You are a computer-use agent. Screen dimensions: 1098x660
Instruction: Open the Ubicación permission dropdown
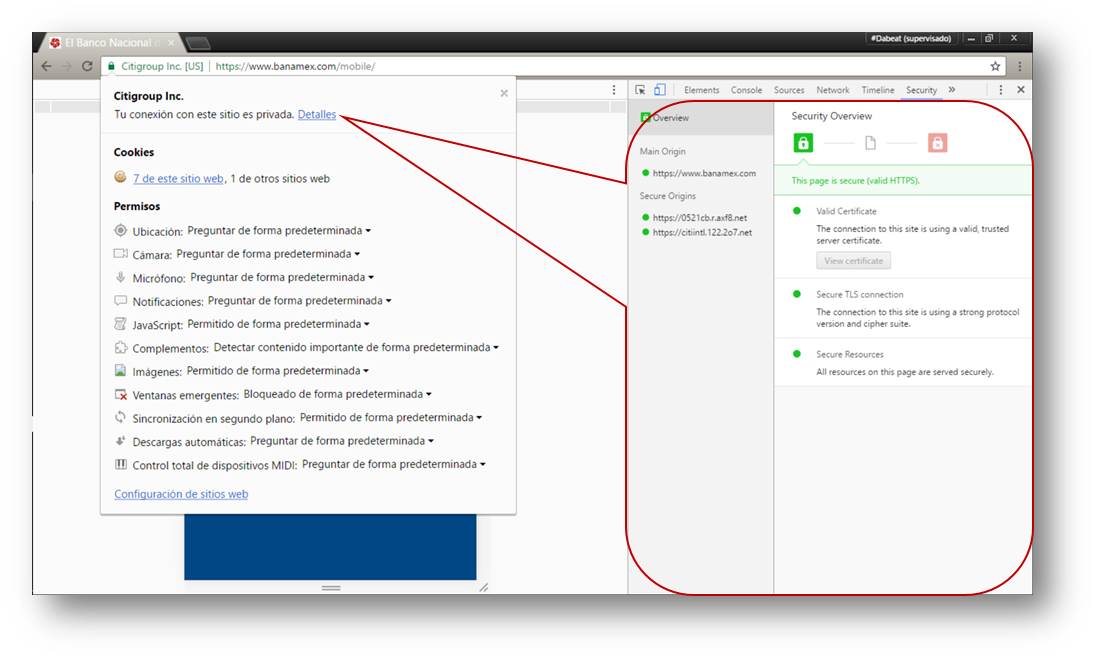(279, 230)
